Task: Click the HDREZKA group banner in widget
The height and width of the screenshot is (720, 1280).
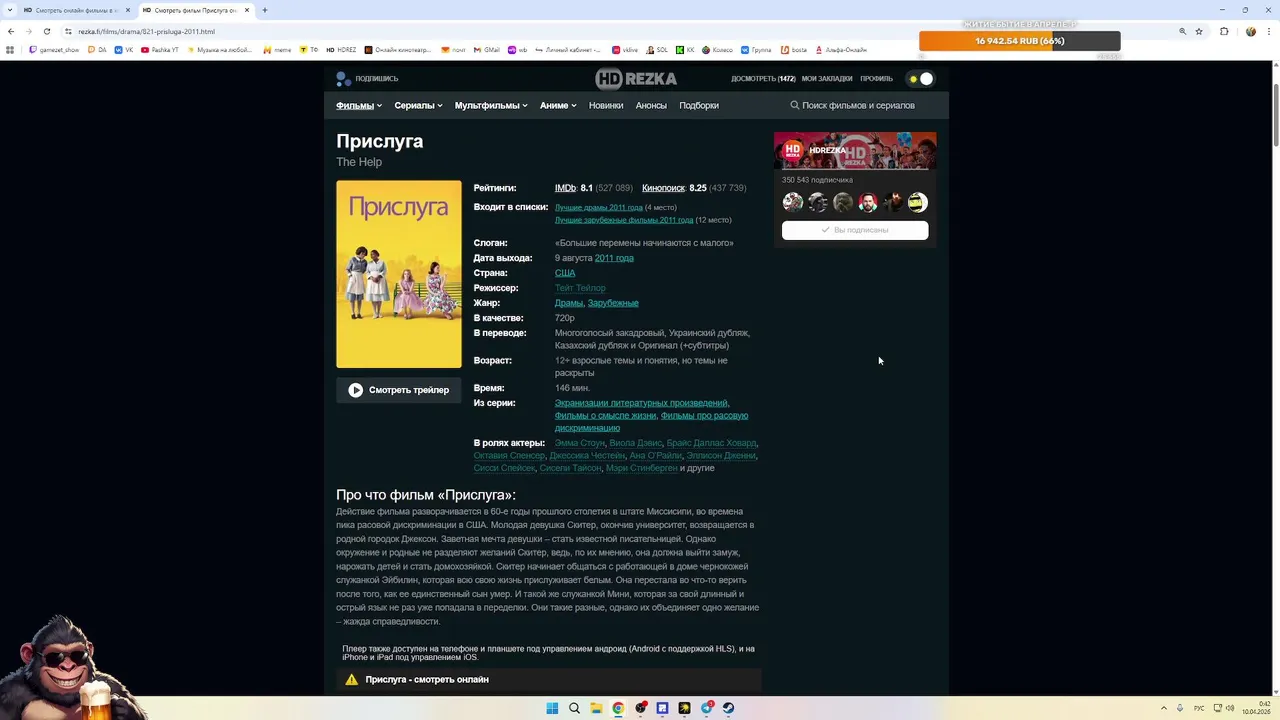Action: click(855, 151)
